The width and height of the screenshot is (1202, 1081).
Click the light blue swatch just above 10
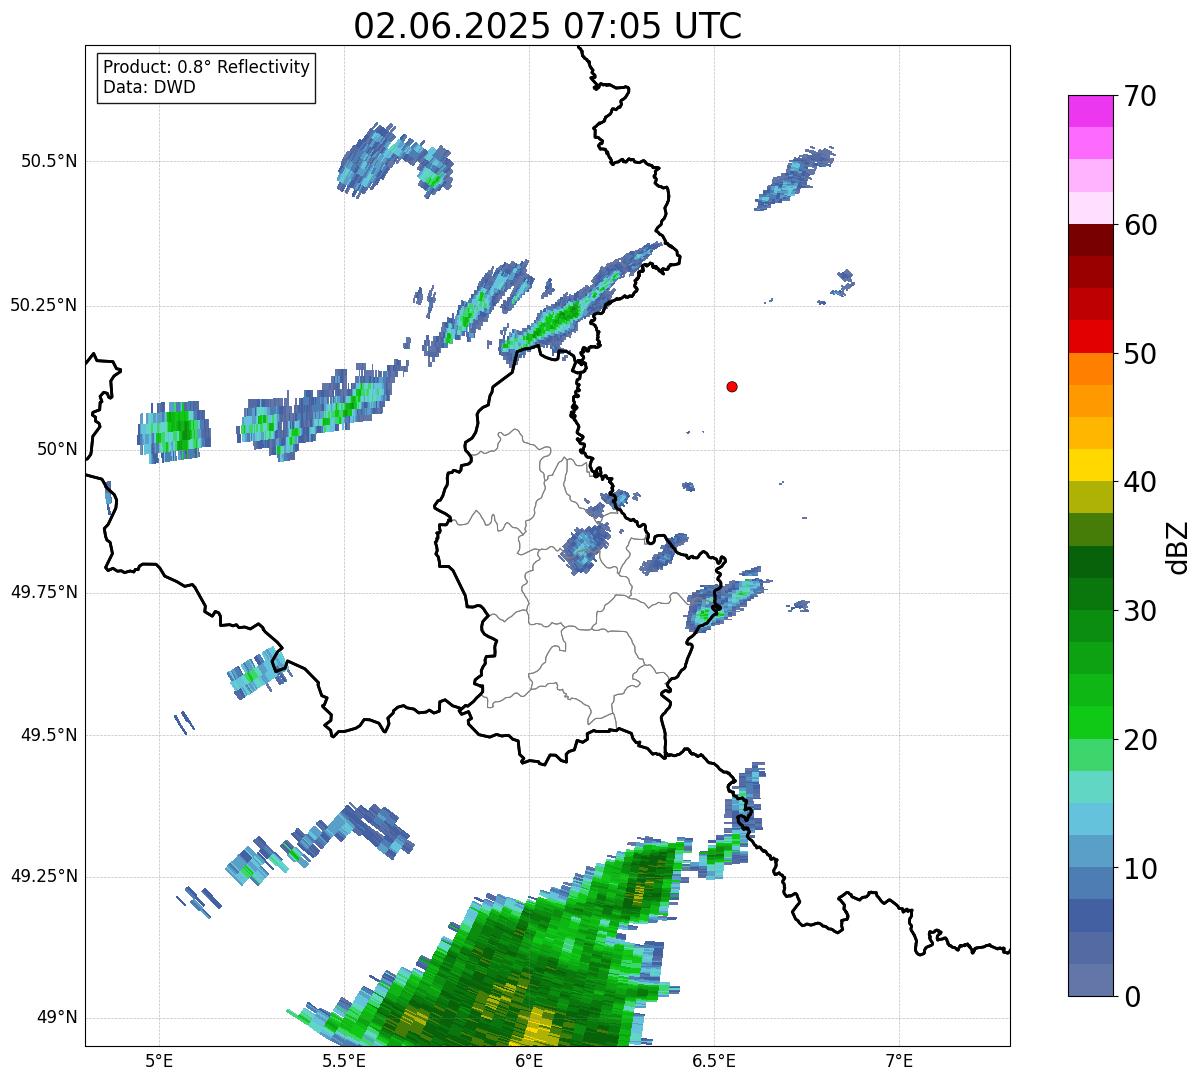(x=1090, y=851)
